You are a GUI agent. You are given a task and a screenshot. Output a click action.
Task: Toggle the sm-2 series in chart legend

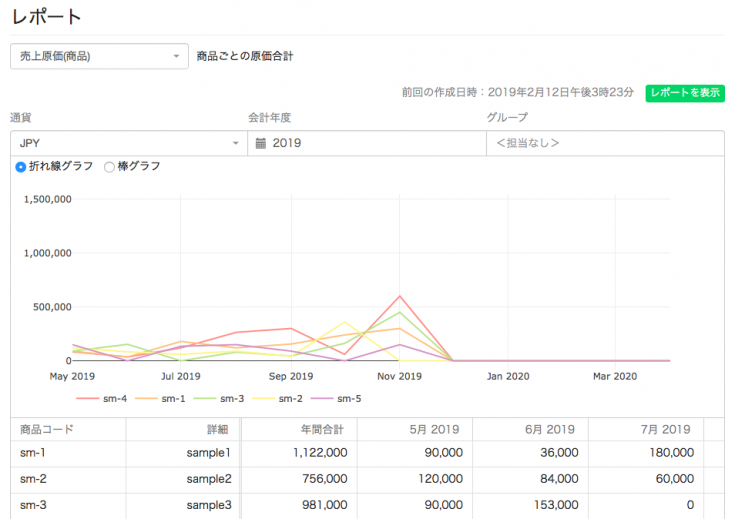pos(278,399)
